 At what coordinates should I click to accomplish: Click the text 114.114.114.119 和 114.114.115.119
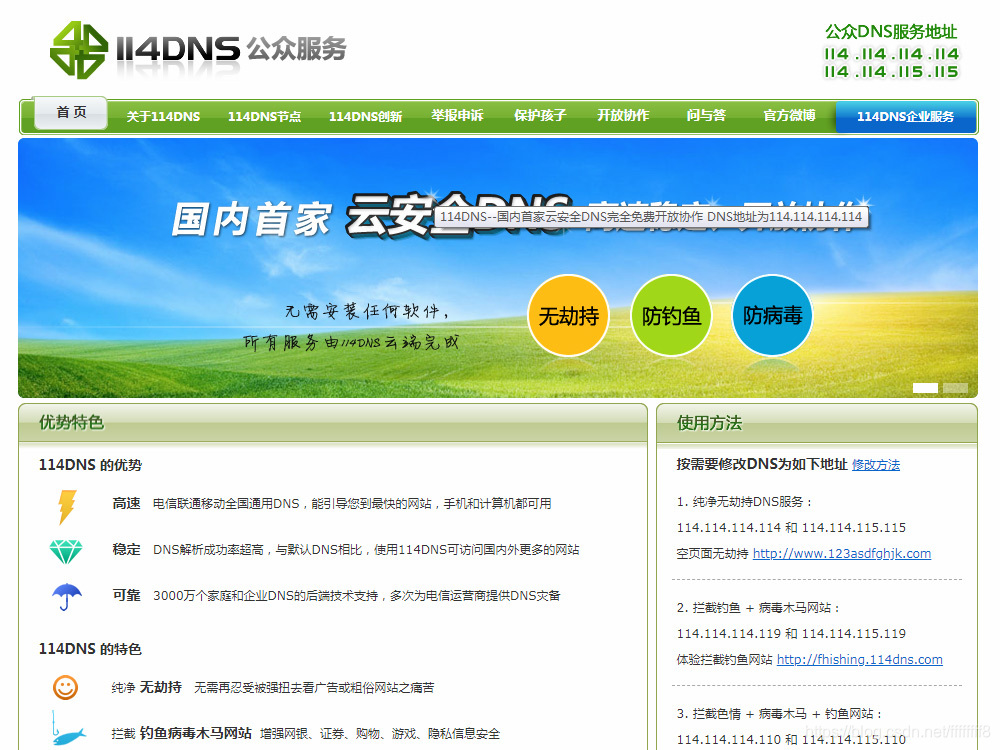coord(791,633)
